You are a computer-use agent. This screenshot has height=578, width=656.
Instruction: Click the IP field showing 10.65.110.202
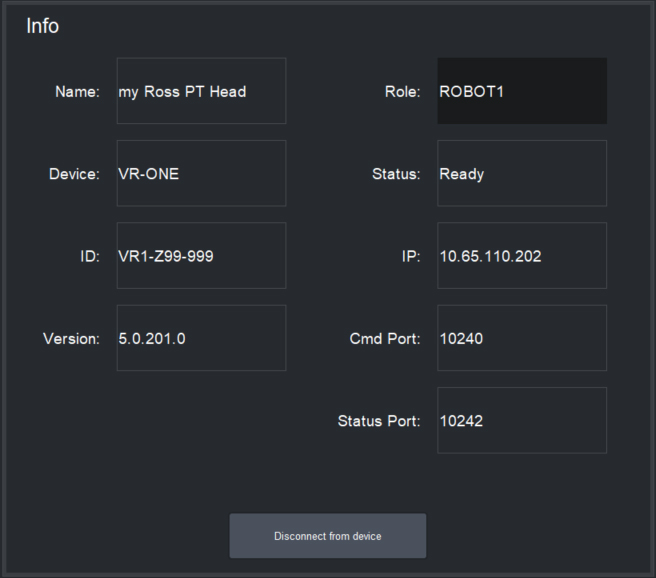pos(521,256)
